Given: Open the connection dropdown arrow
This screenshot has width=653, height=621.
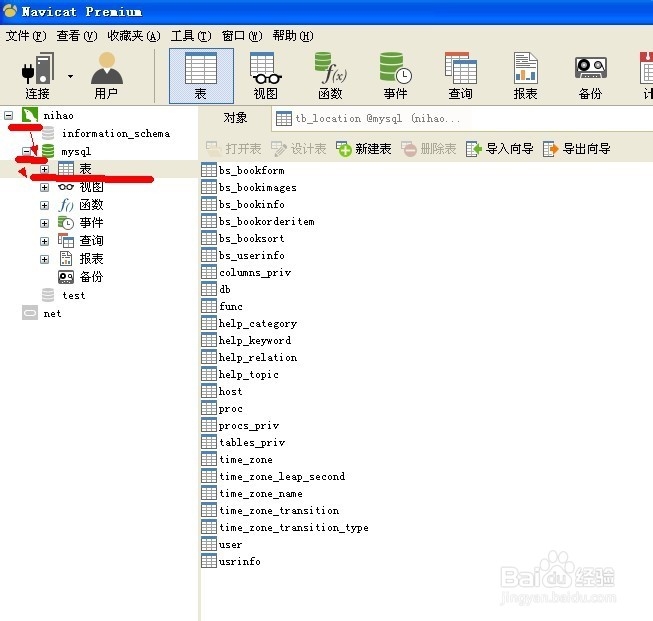Looking at the screenshot, I should pyautogui.click(x=70, y=76).
